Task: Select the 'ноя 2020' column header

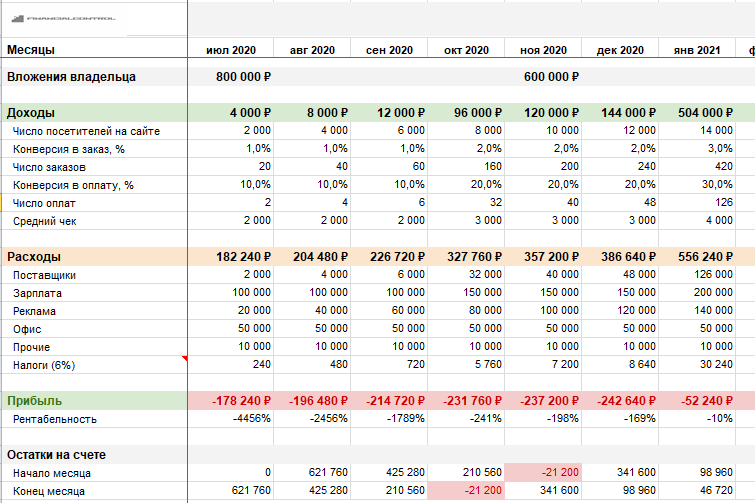Action: (x=543, y=50)
